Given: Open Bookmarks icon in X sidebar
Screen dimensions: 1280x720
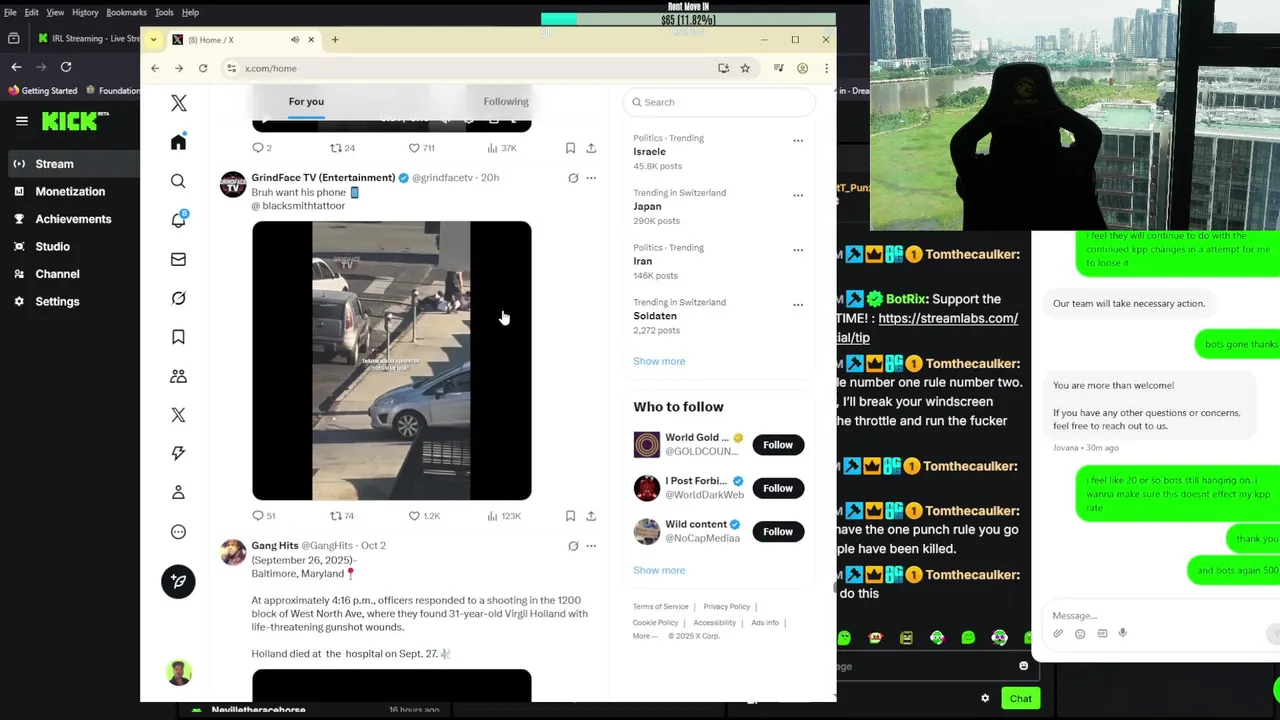Looking at the screenshot, I should point(178,337).
